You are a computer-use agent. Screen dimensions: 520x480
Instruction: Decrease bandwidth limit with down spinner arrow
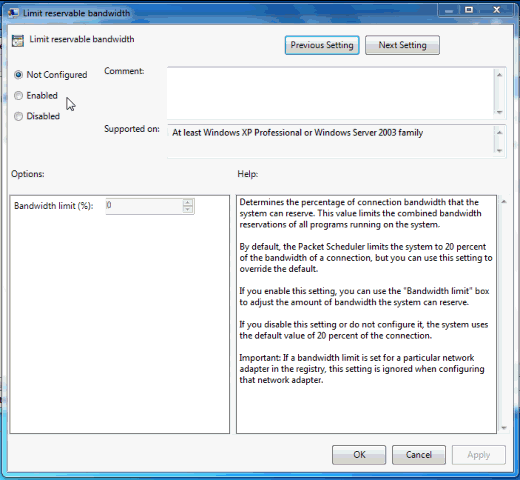pos(188,209)
